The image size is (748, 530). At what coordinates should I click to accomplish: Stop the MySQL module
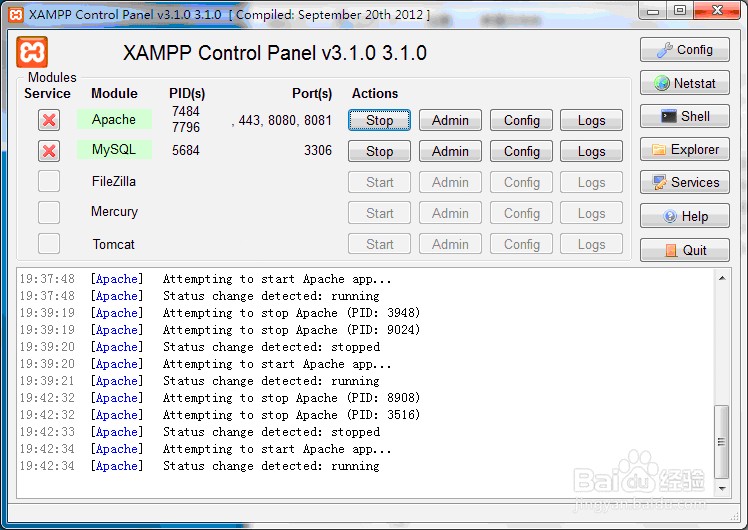[379, 151]
